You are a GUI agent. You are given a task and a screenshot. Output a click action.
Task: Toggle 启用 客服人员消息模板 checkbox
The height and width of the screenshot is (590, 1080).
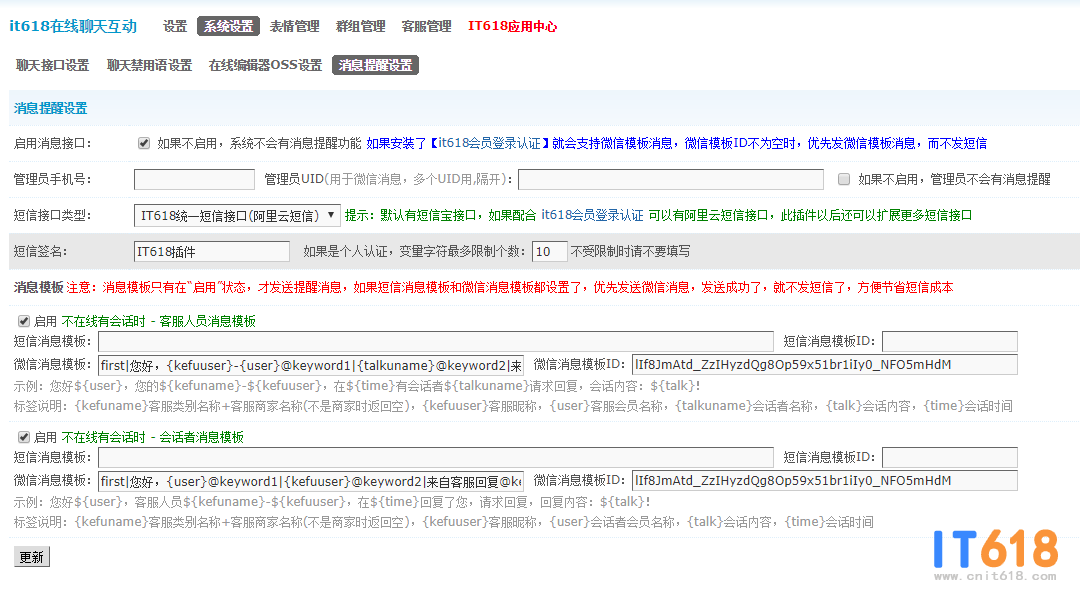[x=24, y=321]
